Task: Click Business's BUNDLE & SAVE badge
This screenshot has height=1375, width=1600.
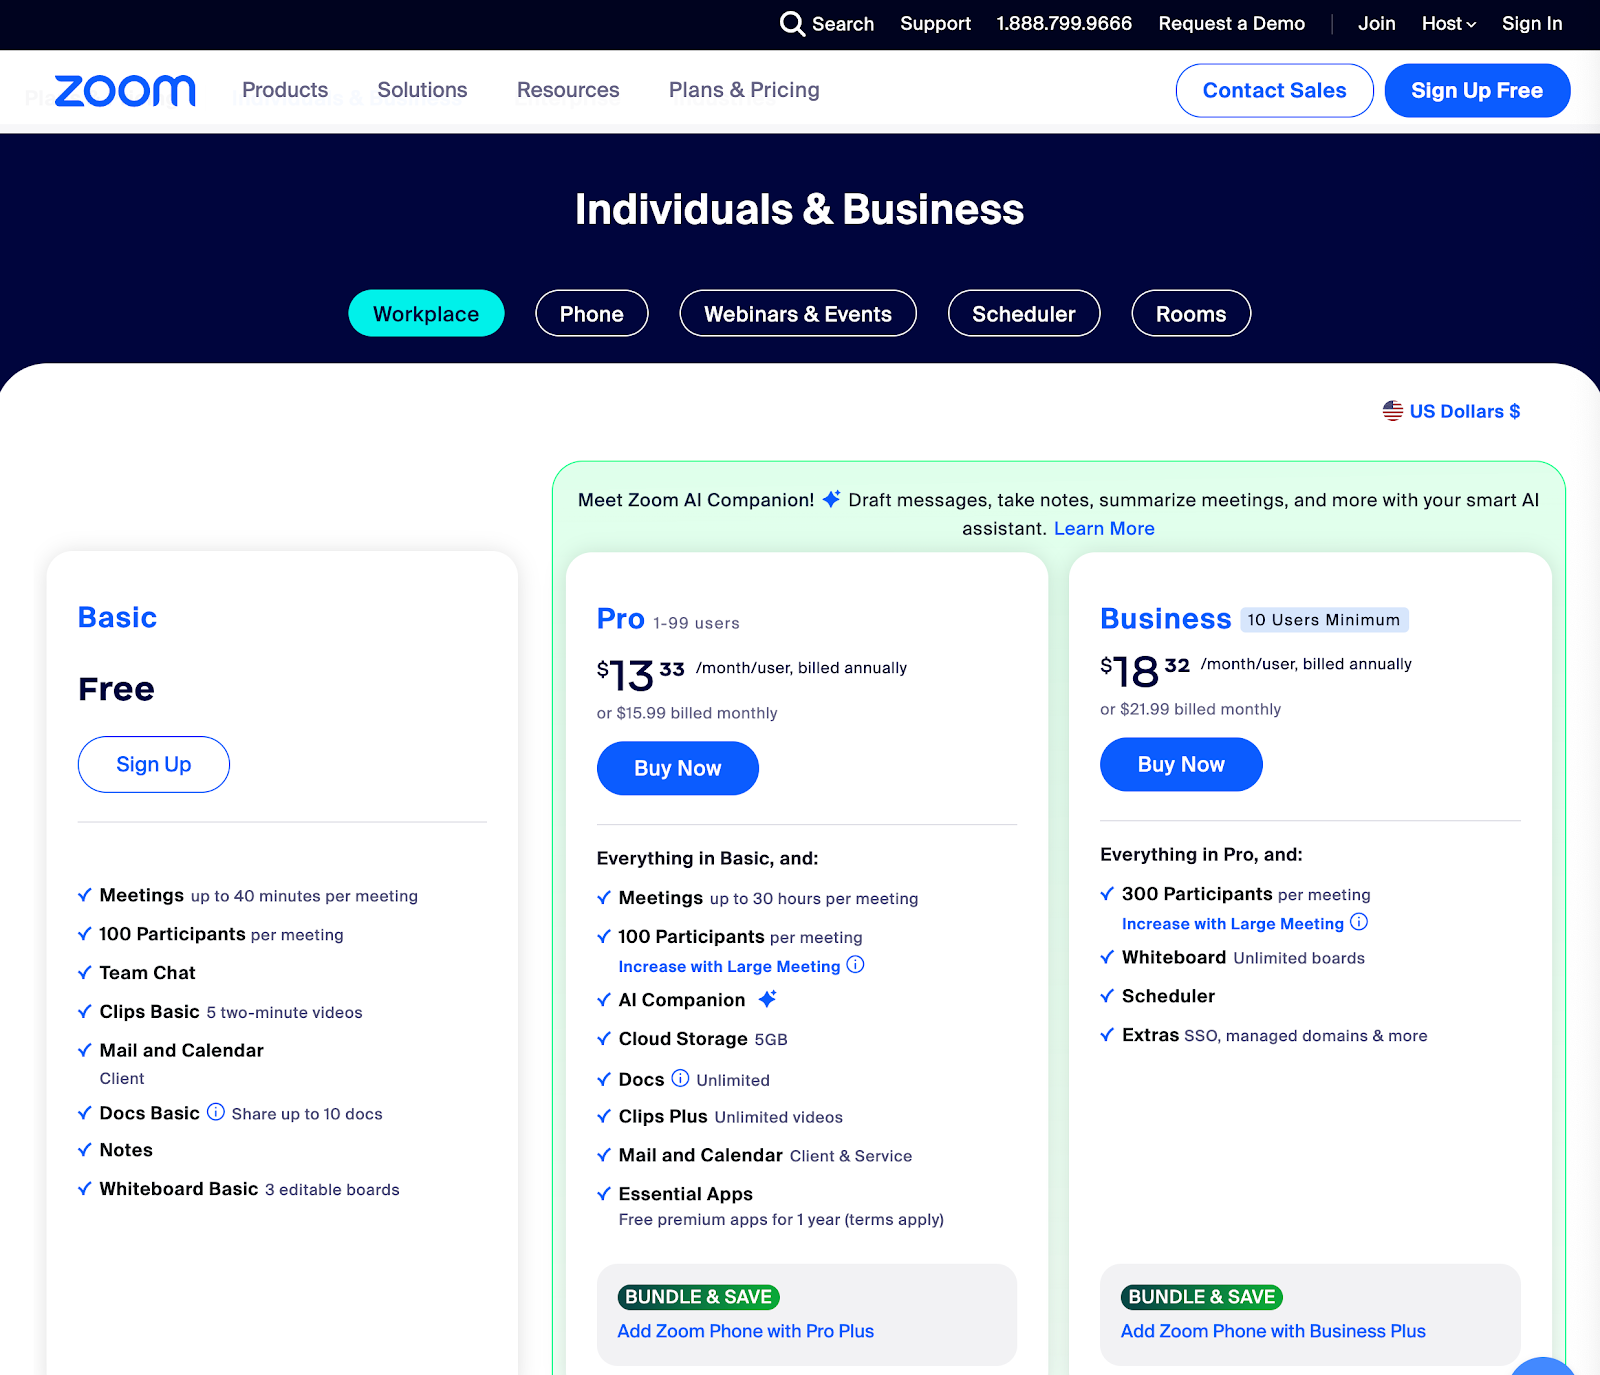Action: [x=1202, y=1297]
